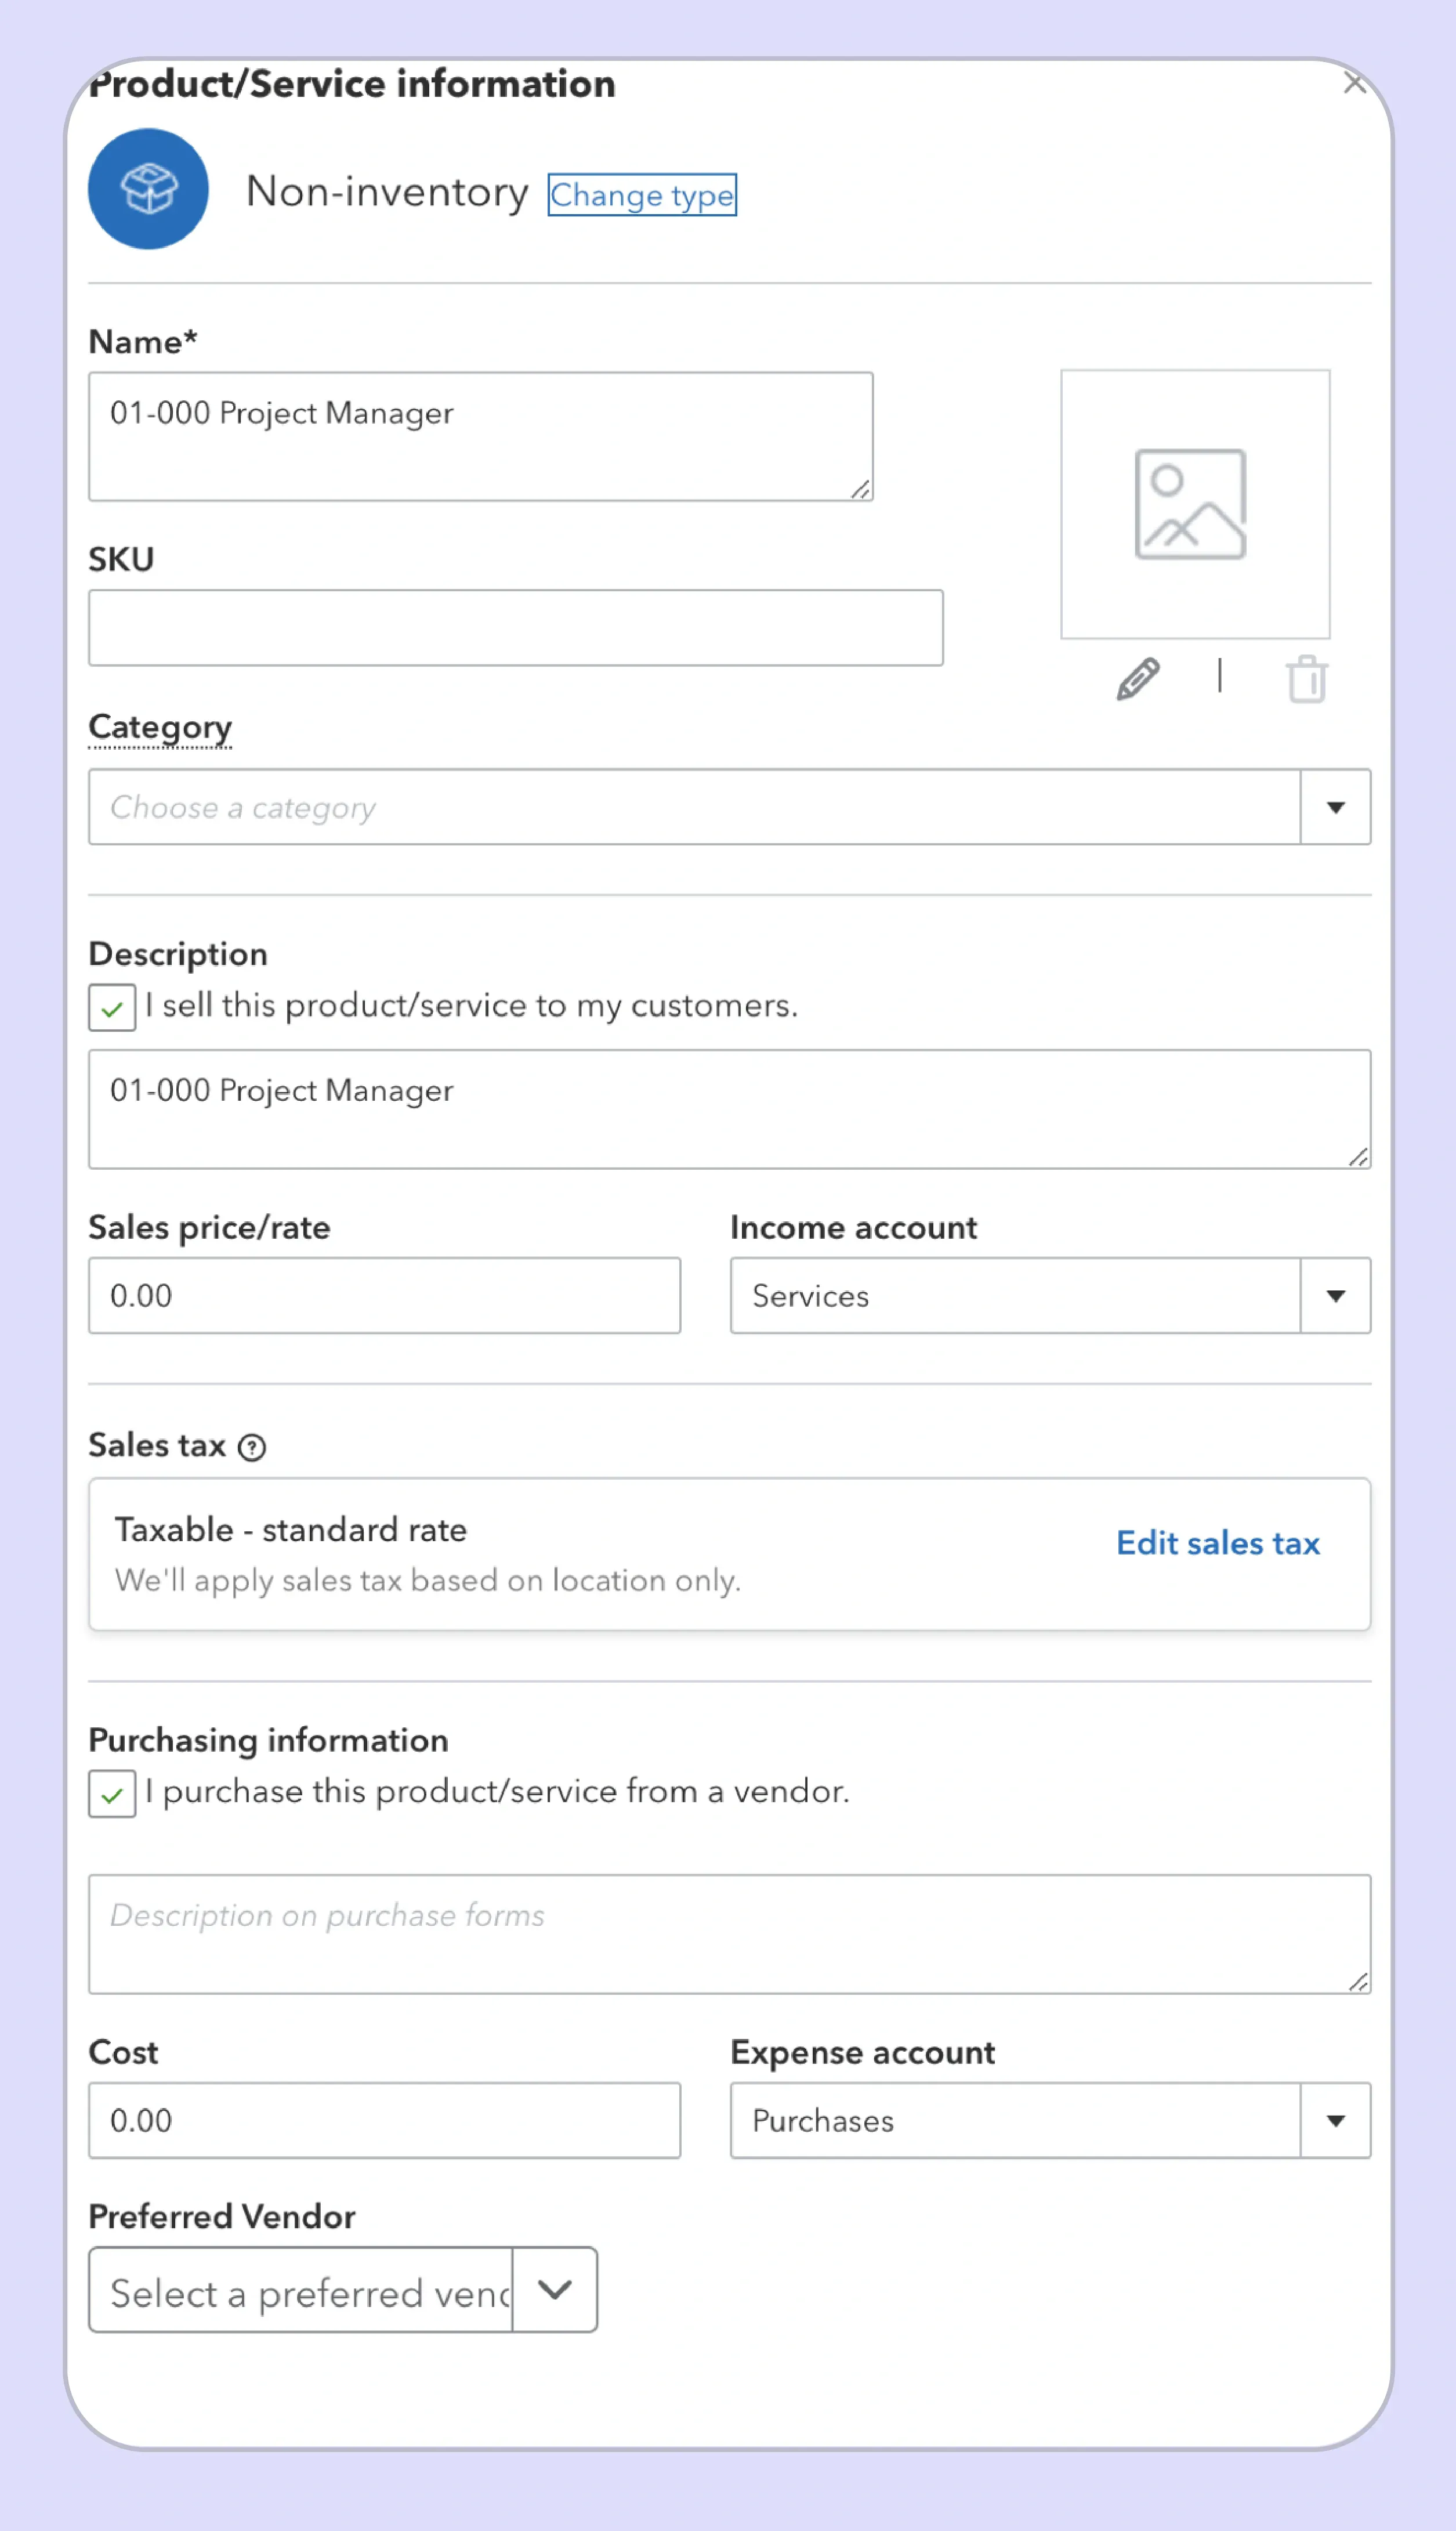
Task: Expand the Preferred Vendor chevron
Action: pos(555,2290)
